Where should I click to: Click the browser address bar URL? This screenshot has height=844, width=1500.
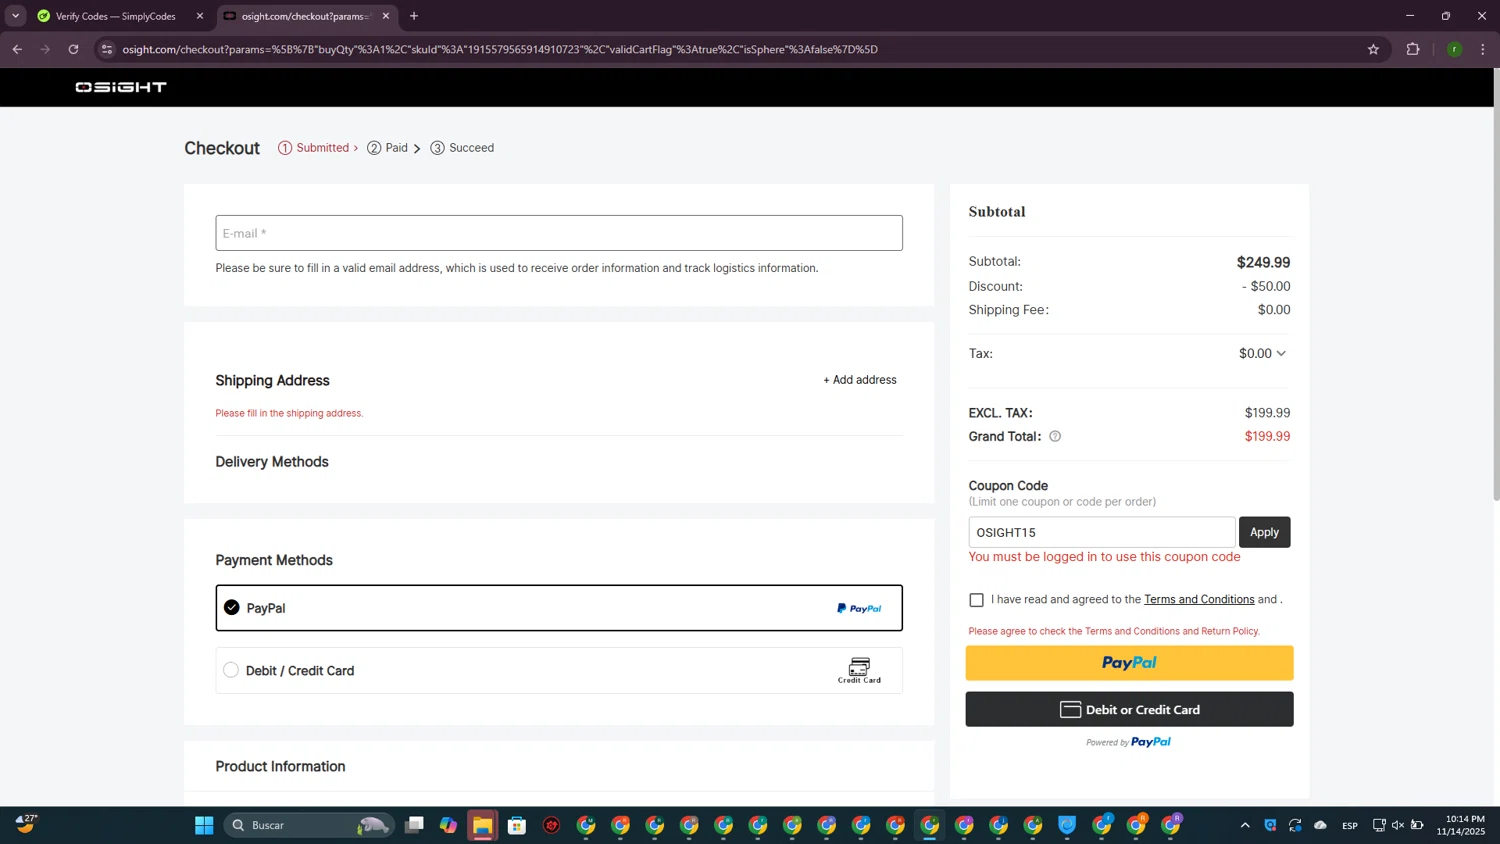coord(500,49)
